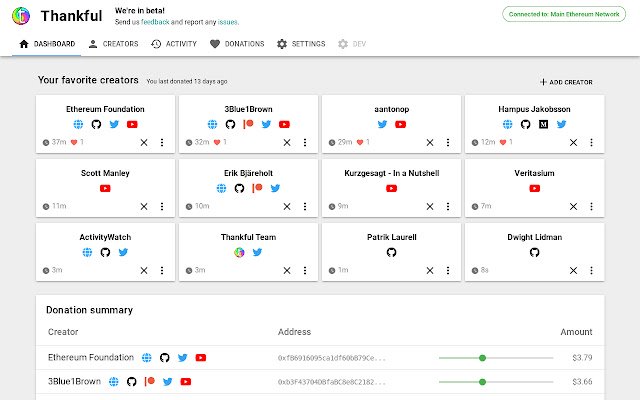The height and width of the screenshot is (400, 640).
Task: Remove Veritasium card with X
Action: tap(573, 207)
